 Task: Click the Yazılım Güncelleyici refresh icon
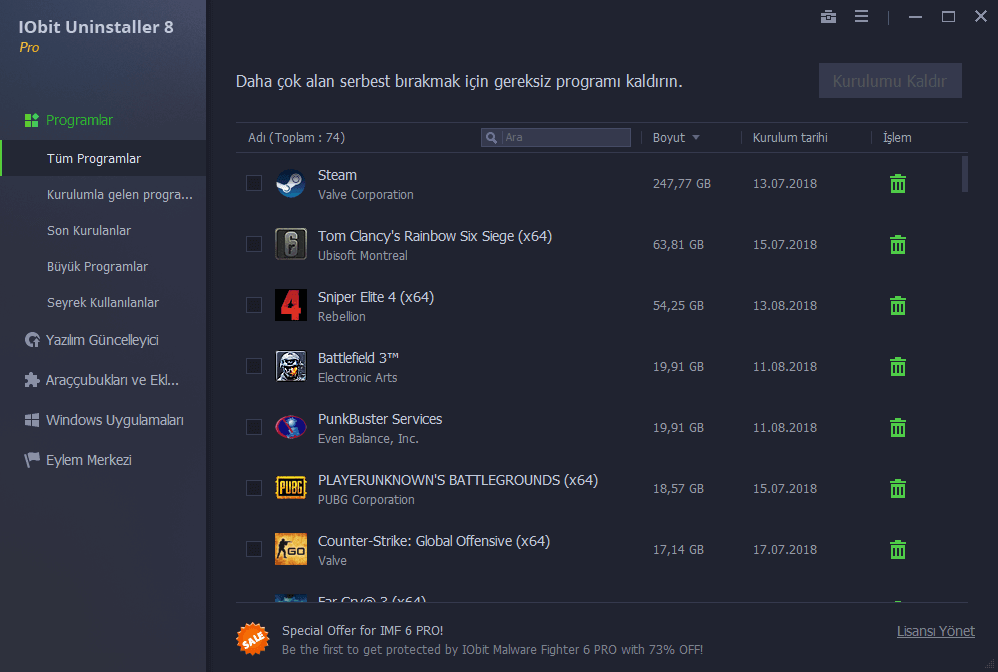click(32, 340)
